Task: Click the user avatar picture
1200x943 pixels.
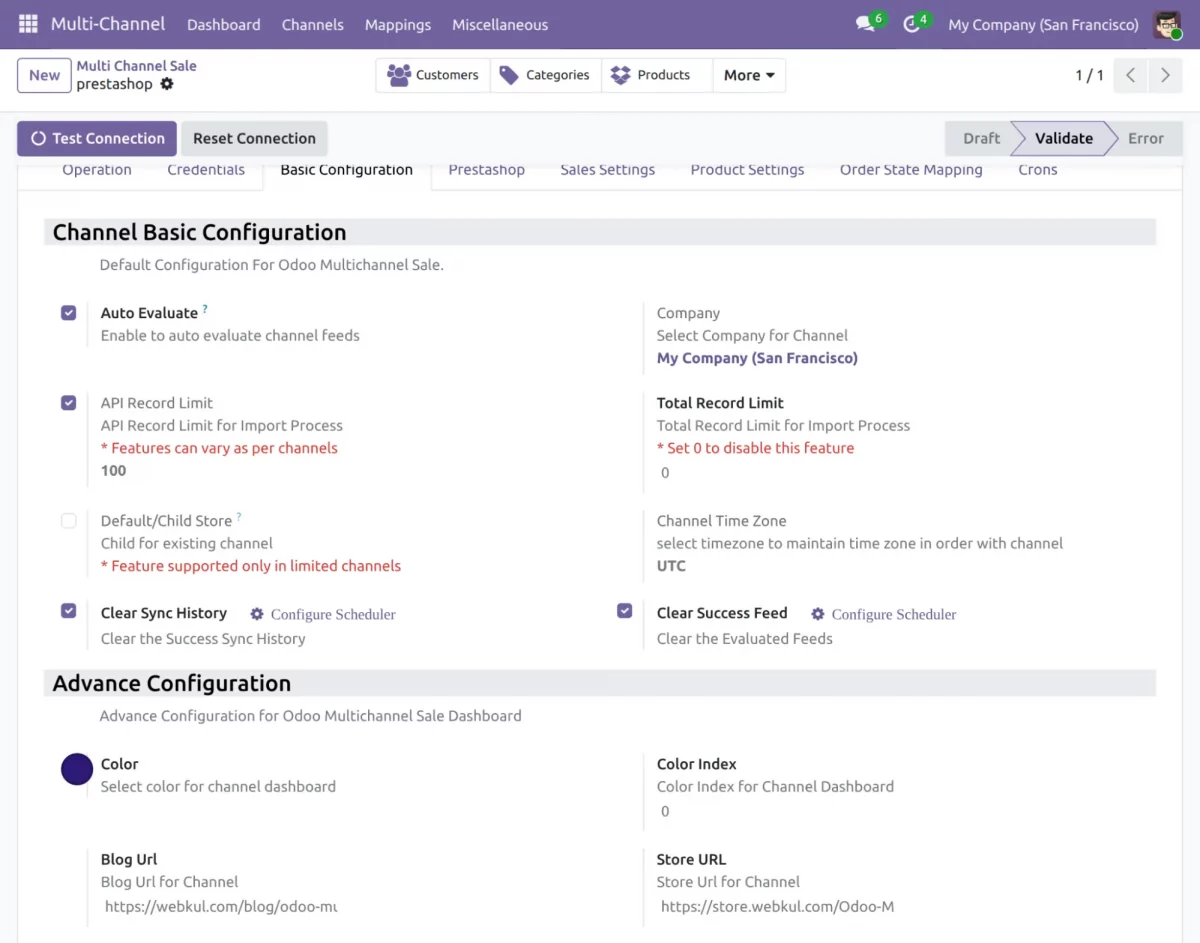Action: [x=1167, y=24]
